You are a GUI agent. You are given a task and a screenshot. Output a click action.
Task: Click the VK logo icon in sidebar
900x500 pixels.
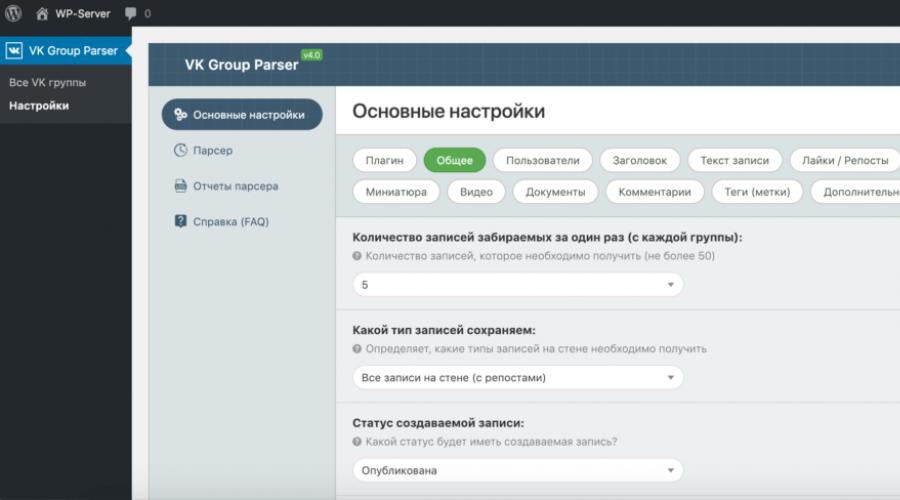click(15, 50)
